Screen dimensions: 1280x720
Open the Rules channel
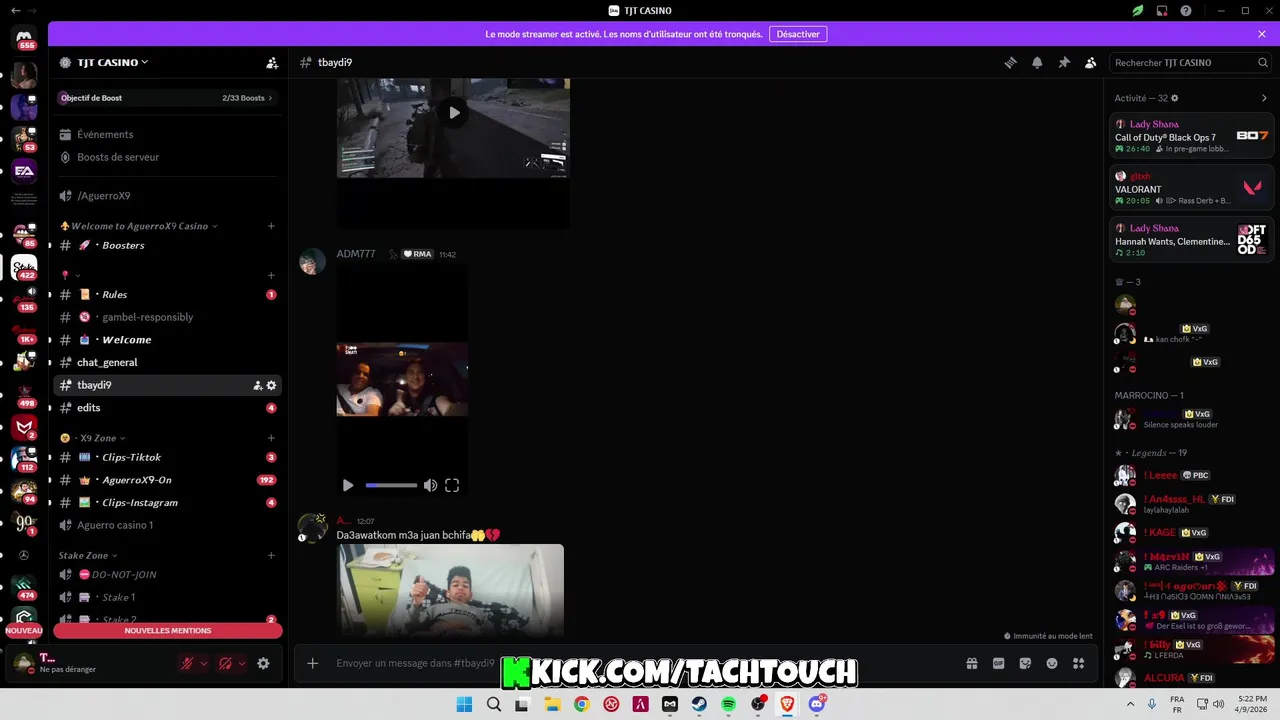coord(167,294)
